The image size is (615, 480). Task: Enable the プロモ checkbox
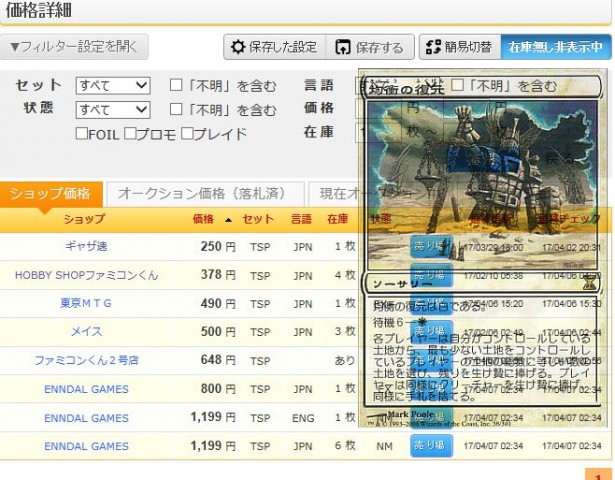[x=130, y=133]
